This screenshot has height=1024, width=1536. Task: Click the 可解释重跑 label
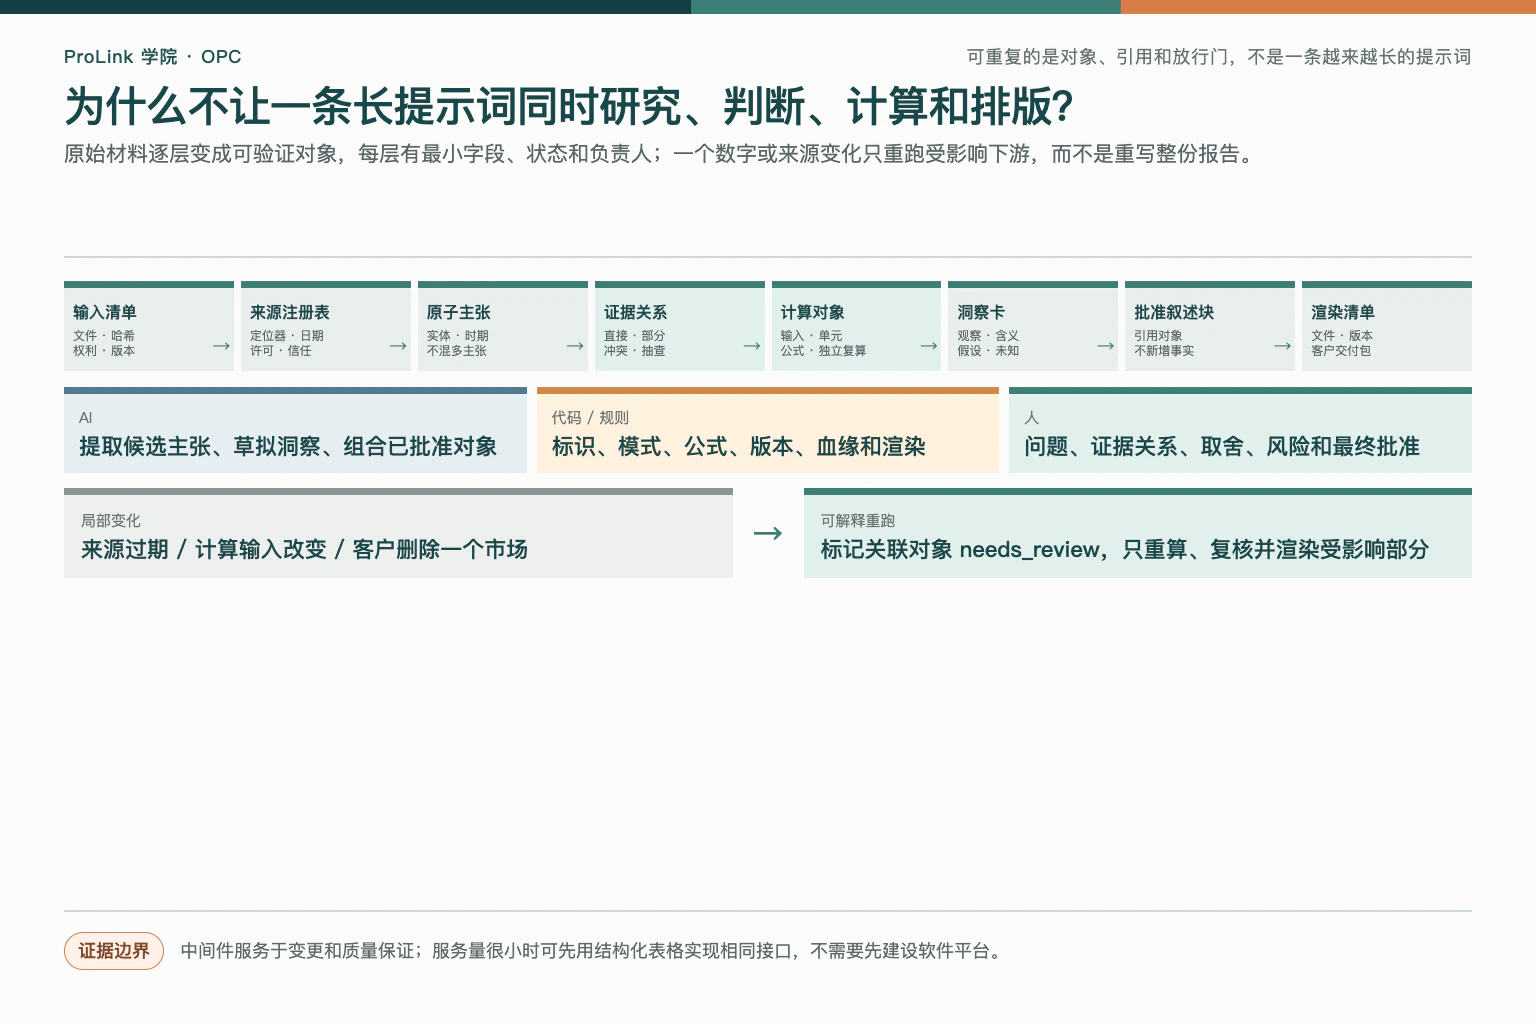click(x=858, y=521)
